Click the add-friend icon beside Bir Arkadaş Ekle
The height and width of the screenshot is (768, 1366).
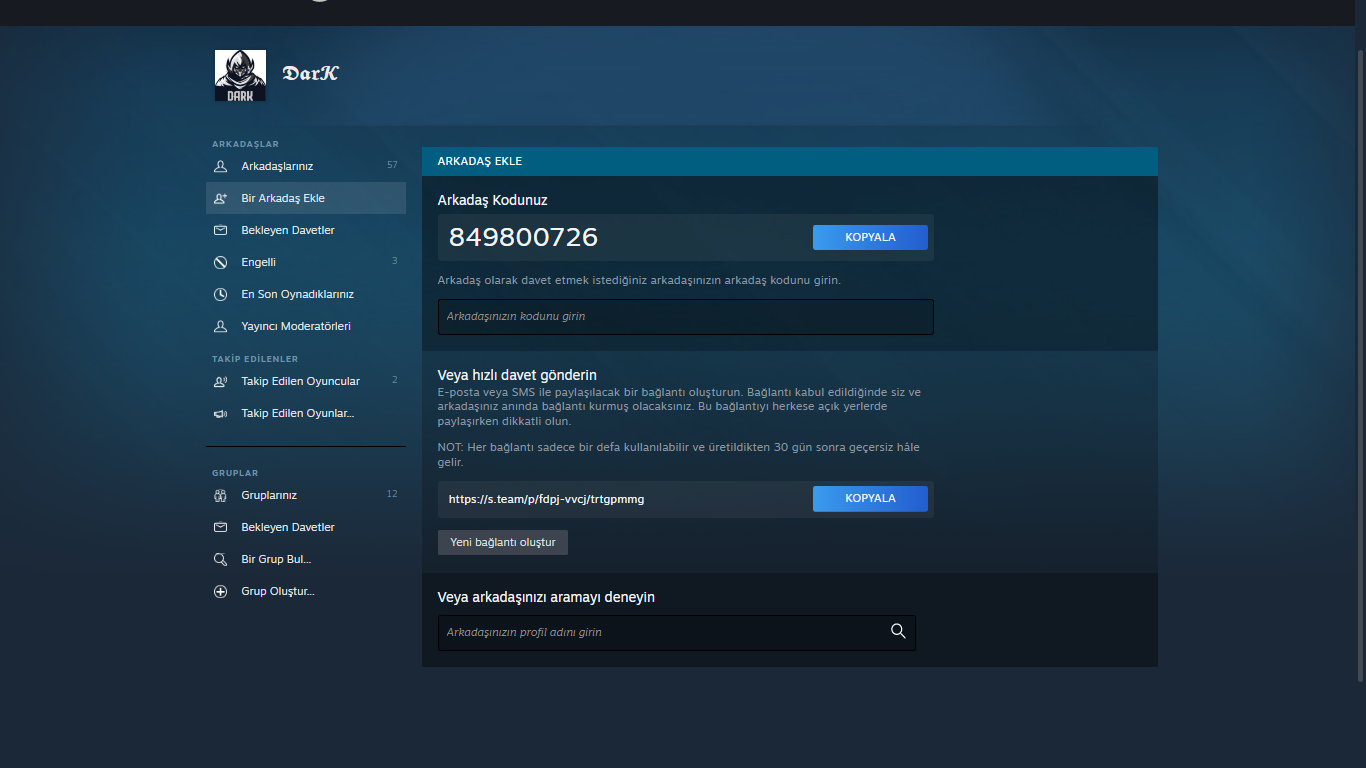pyautogui.click(x=221, y=198)
